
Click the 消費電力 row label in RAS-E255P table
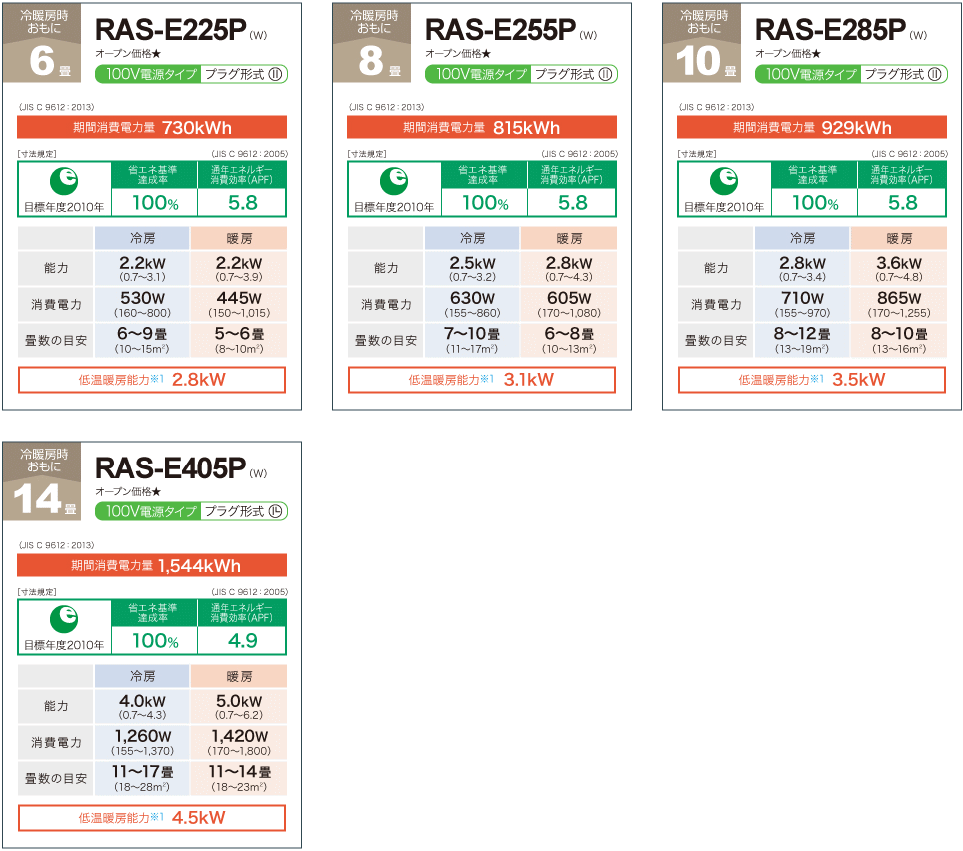[x=386, y=305]
